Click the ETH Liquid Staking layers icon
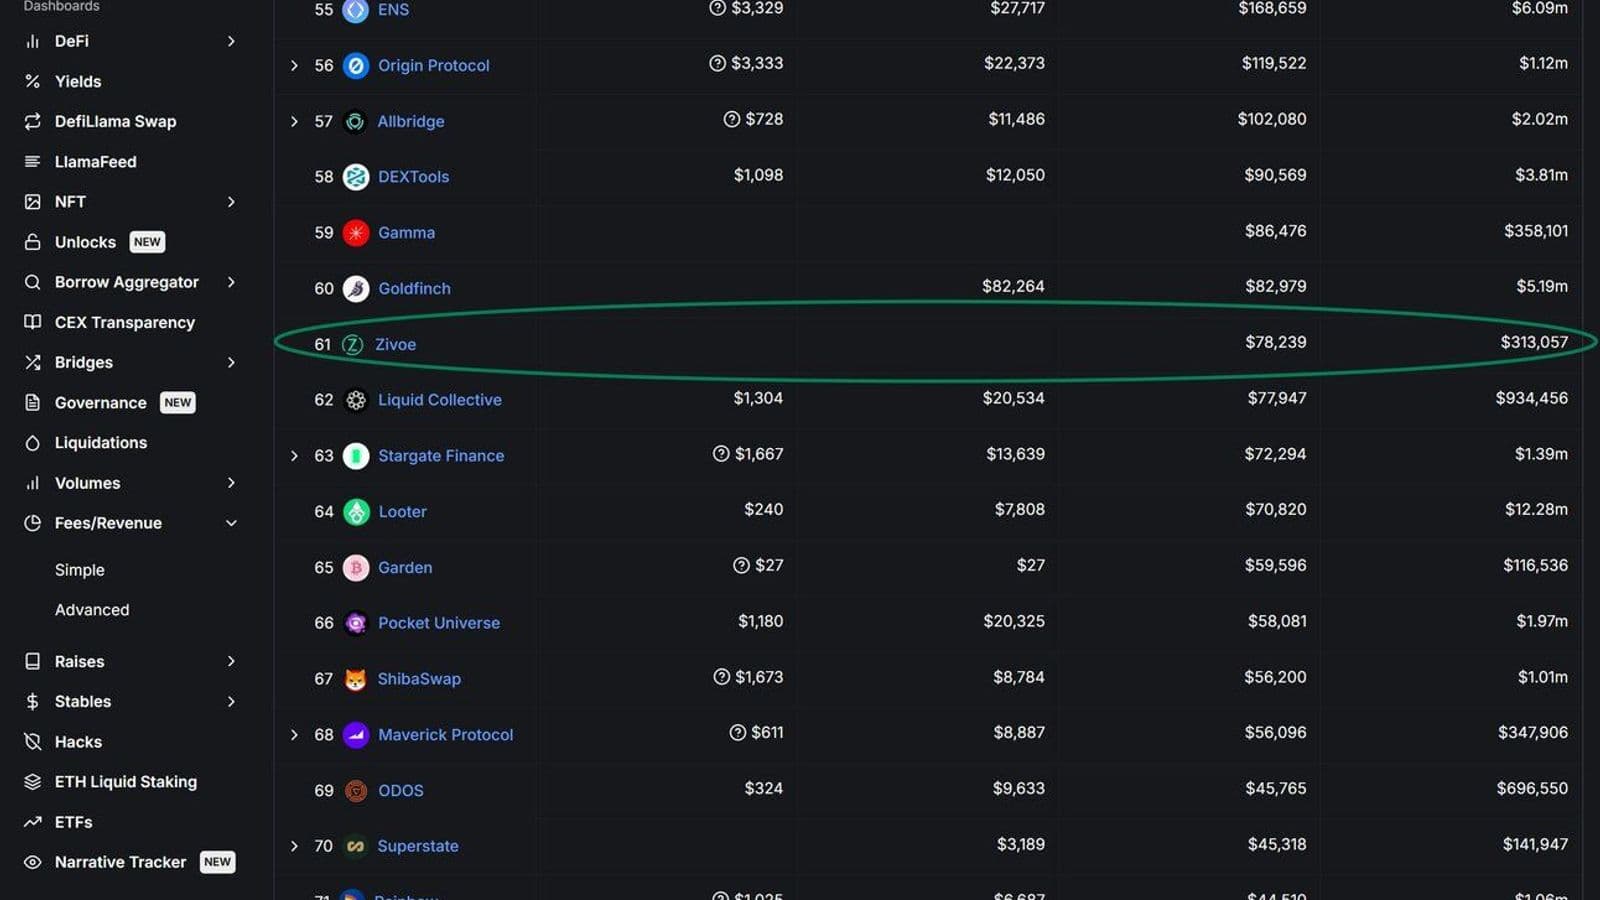The image size is (1600, 900). tap(33, 781)
